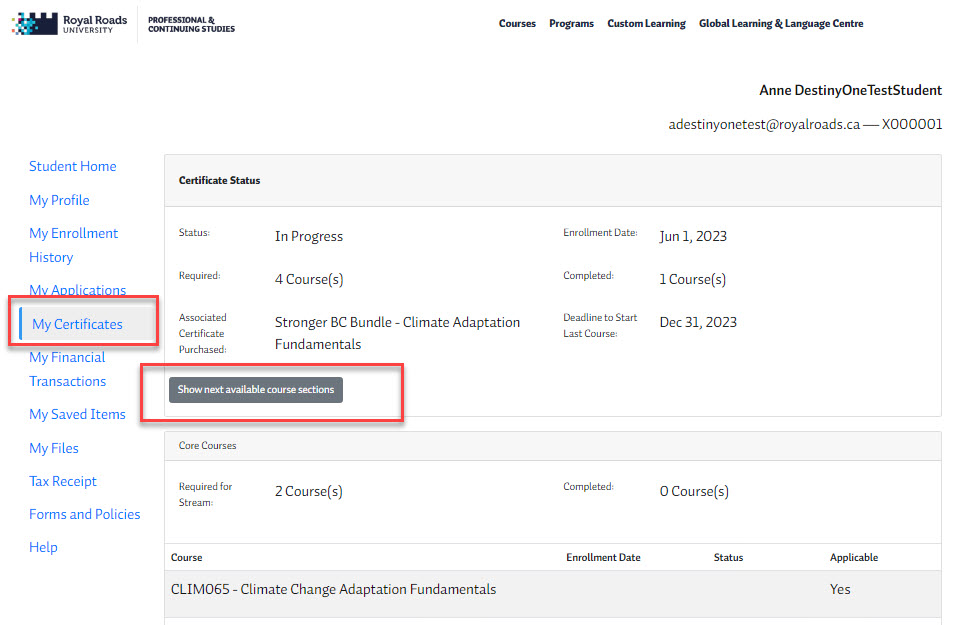
Task: Click the 1 Course(s) completed value
Action: click(693, 279)
